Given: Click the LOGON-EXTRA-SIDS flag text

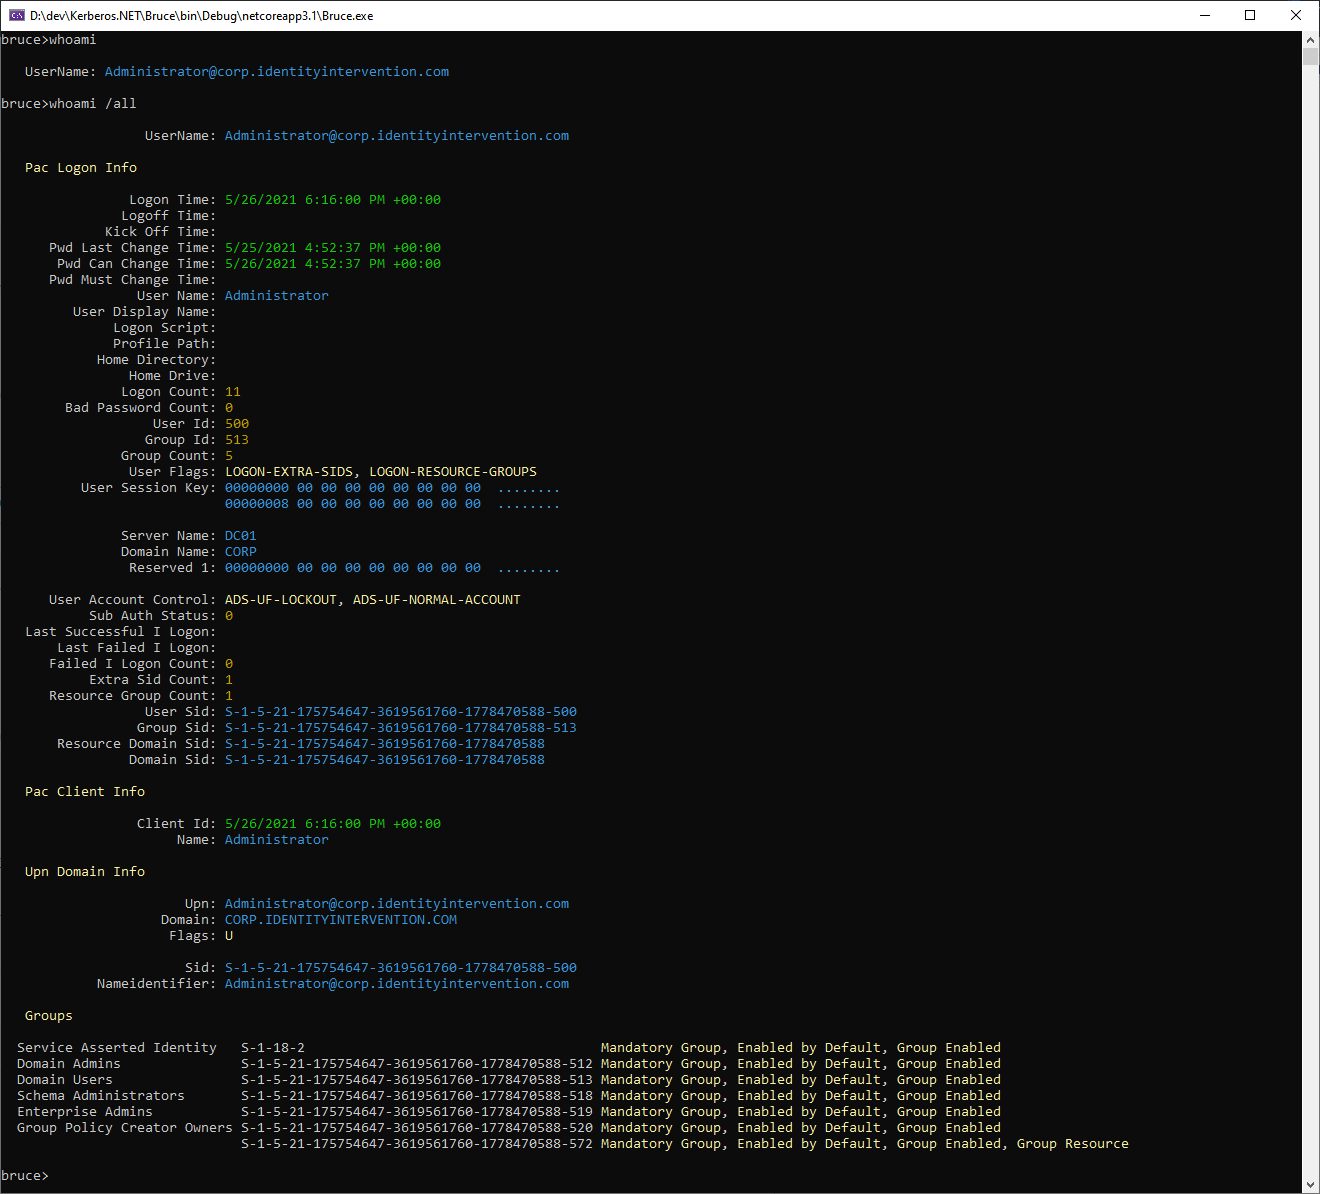Looking at the screenshot, I should [x=289, y=472].
